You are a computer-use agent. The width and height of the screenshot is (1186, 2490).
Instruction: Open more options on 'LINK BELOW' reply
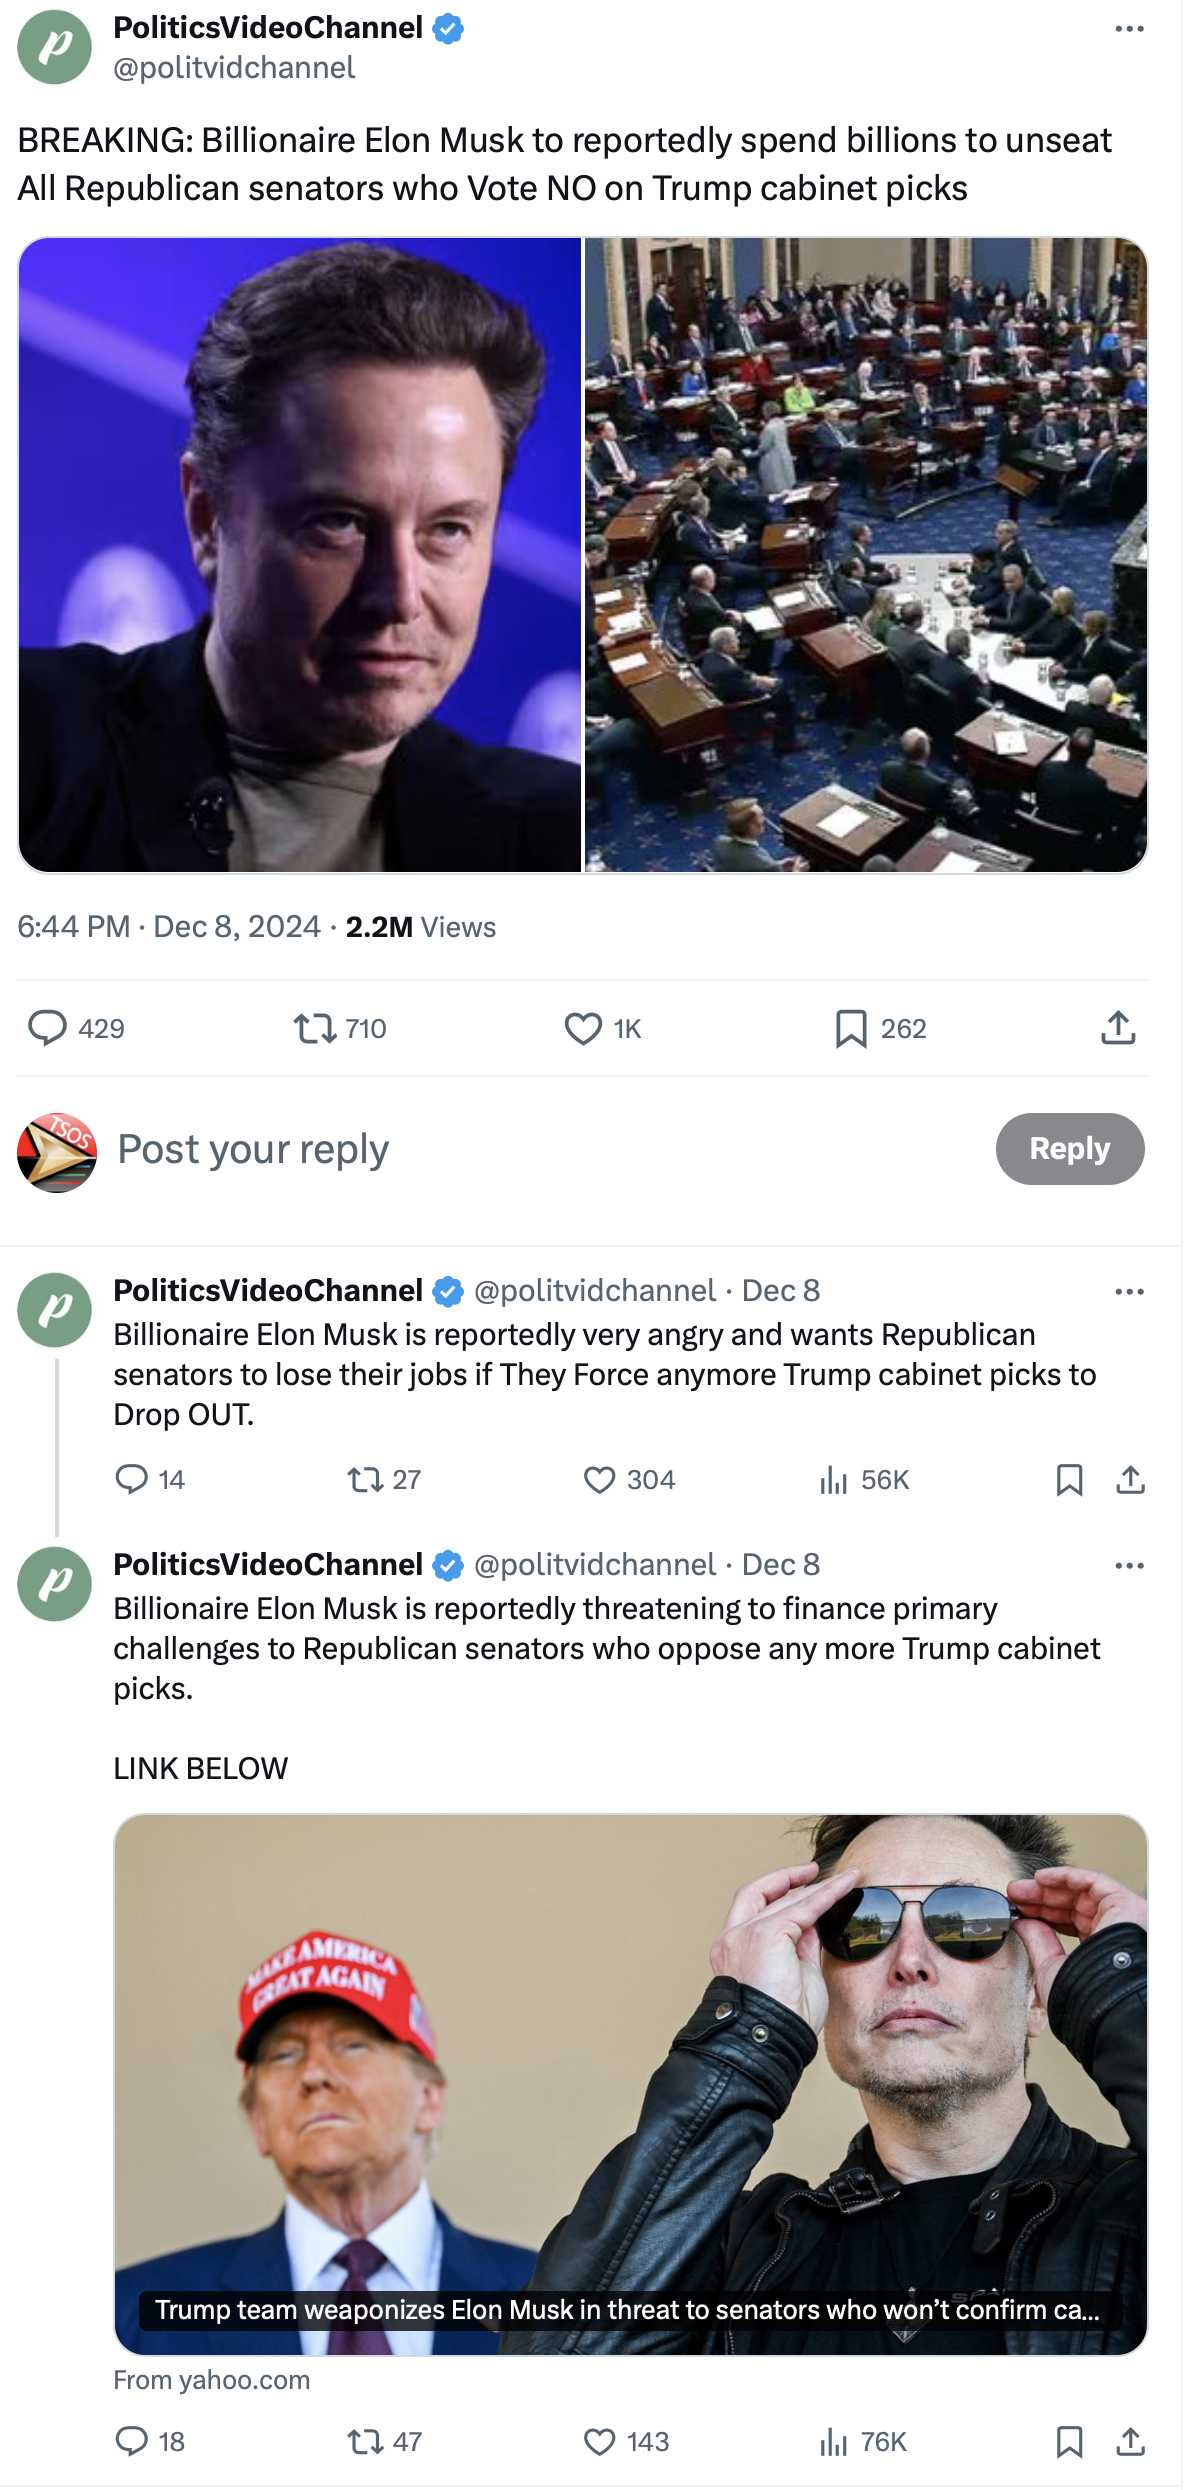click(1128, 1566)
